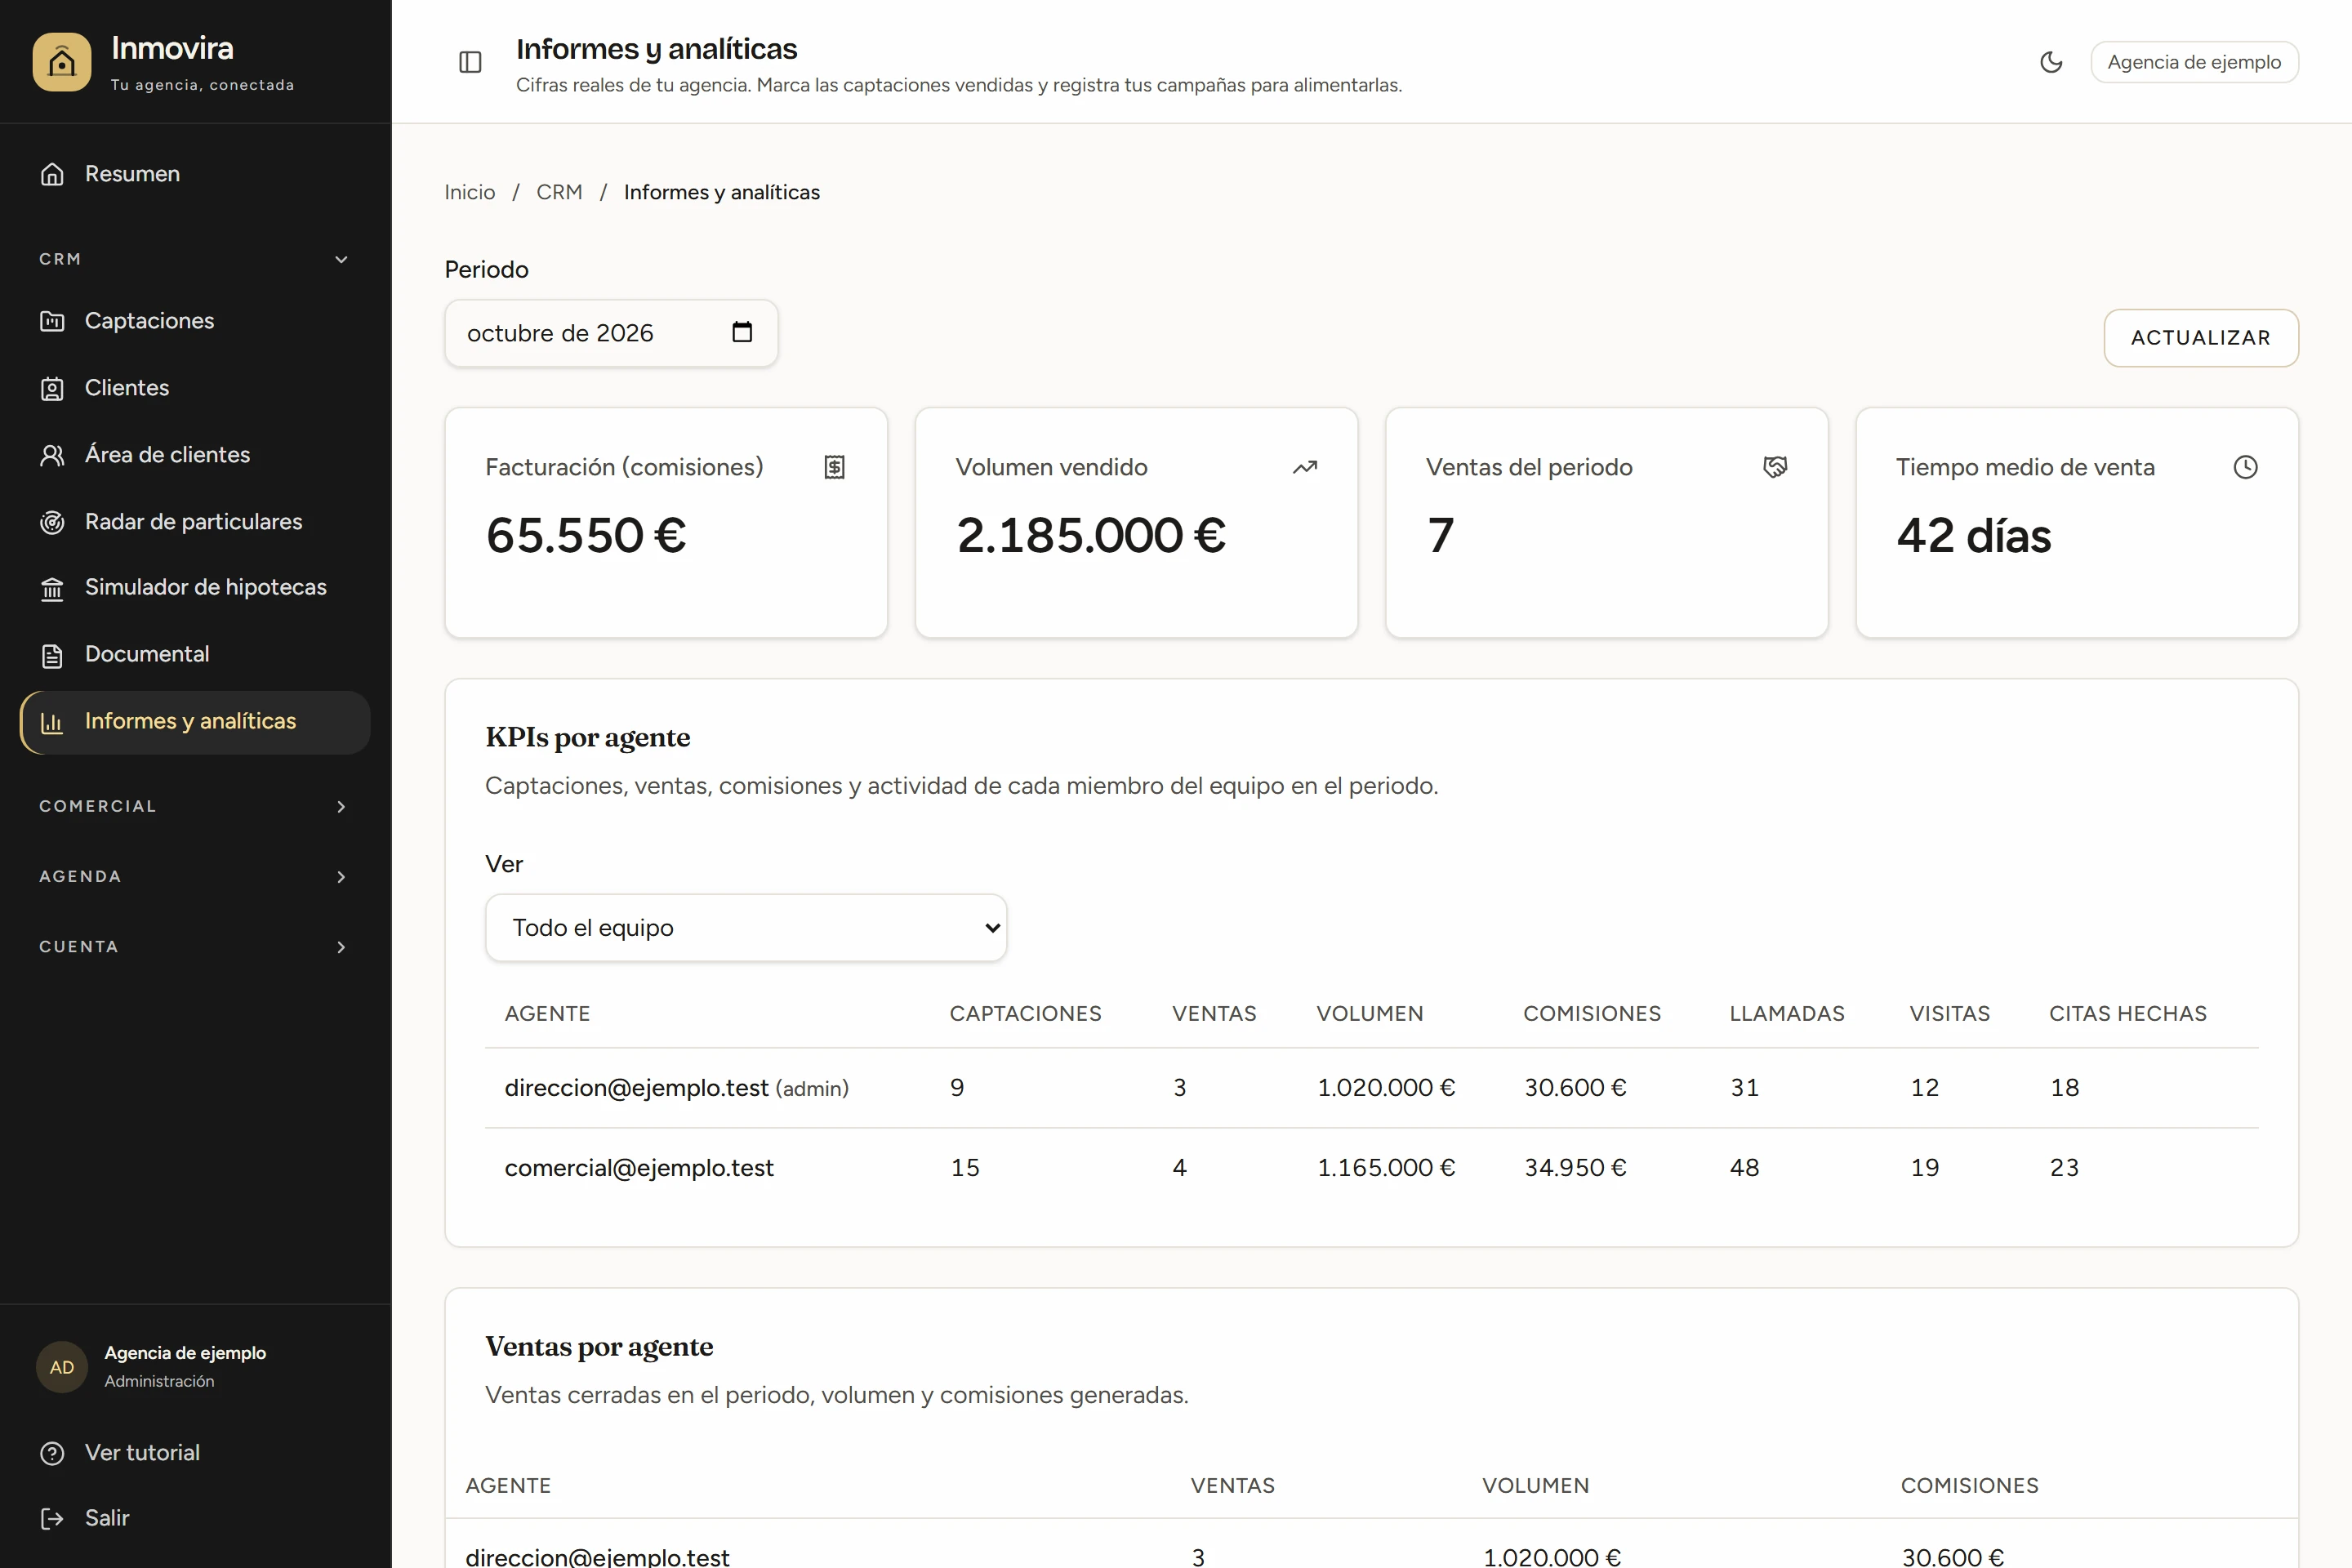Click the Área de clientes users icon
Viewport: 2352px width, 1568px height.
coord(52,455)
